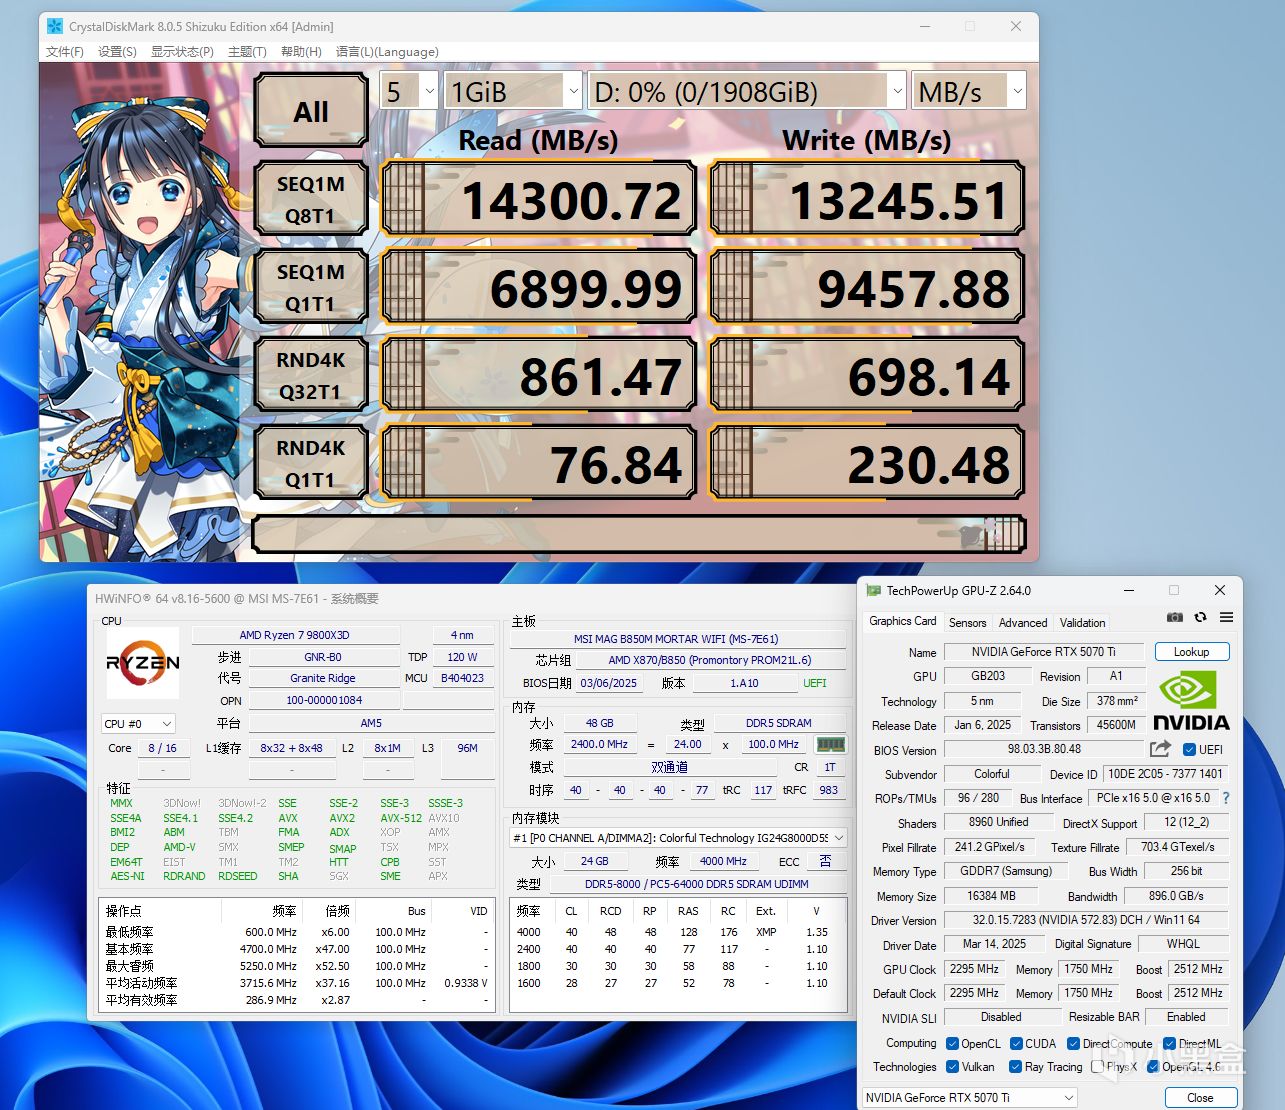Open the GPU selection dropdown in GPU-Z

970,1098
